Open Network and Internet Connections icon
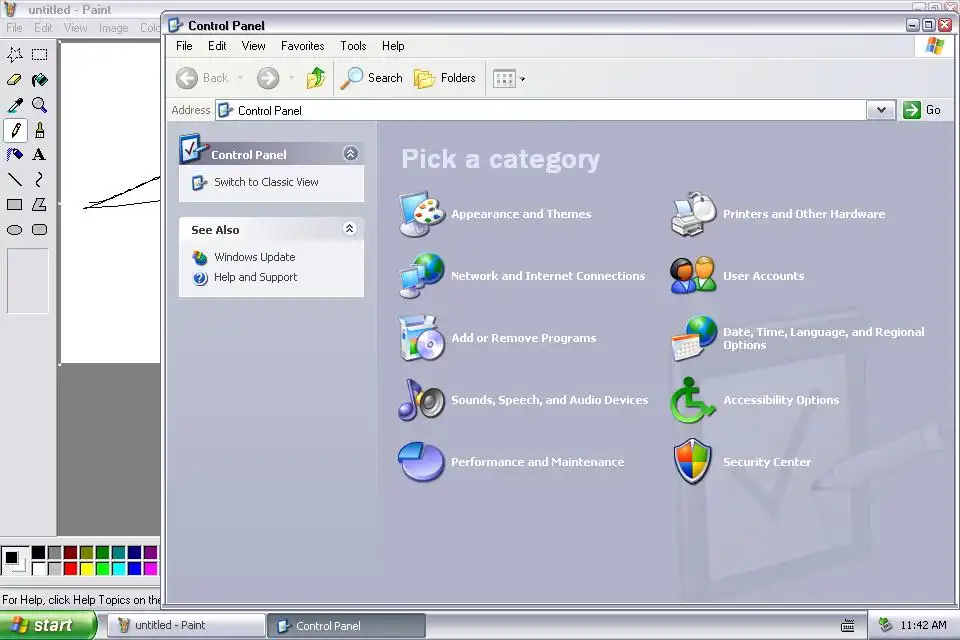960x640 pixels. pos(421,276)
